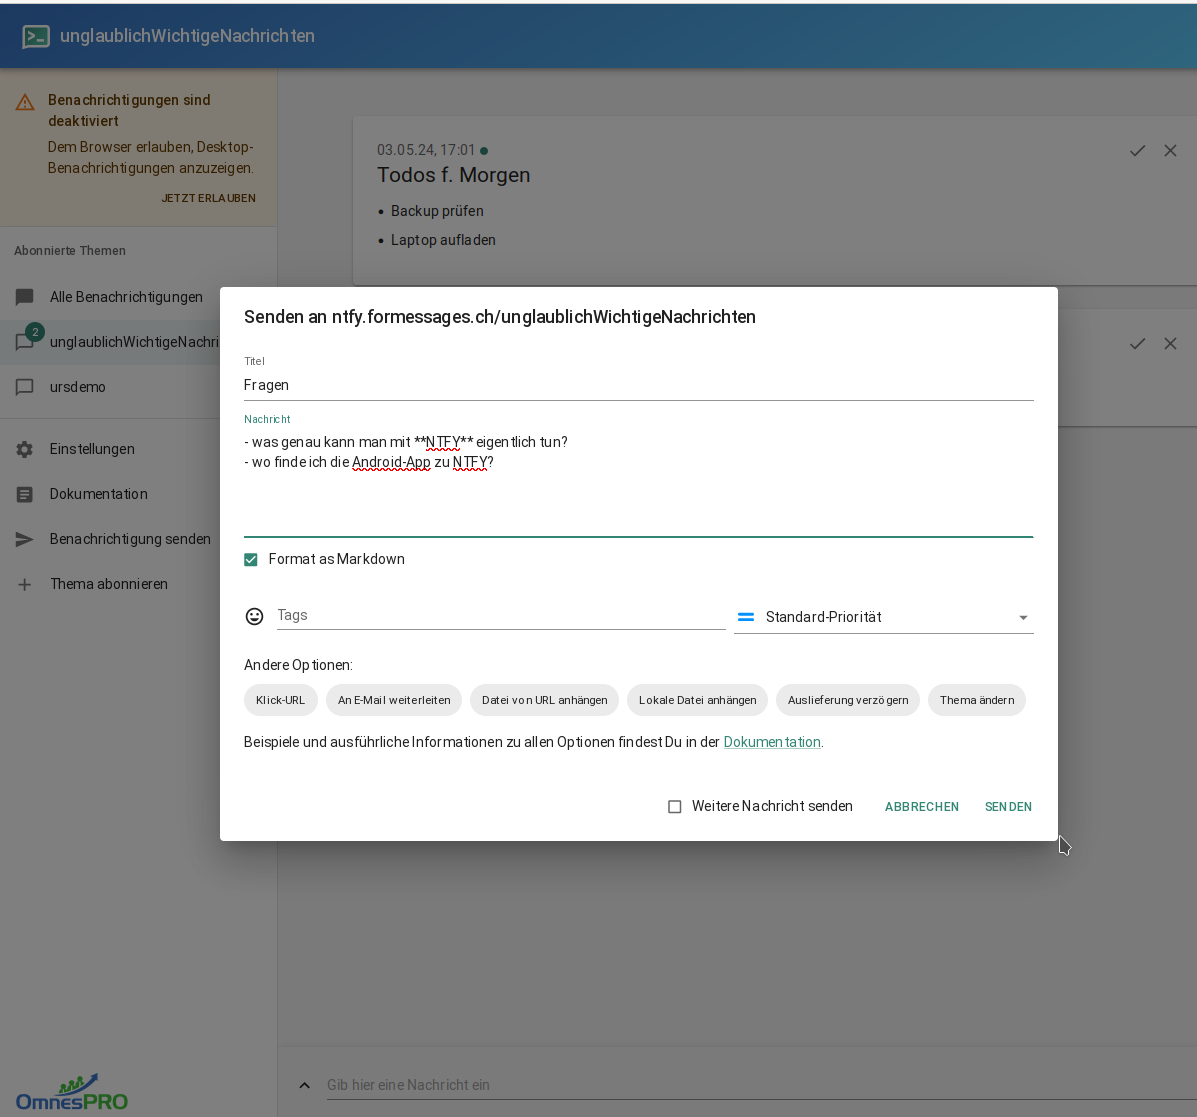This screenshot has width=1197, height=1117.
Task: Click the plus icon for Thema abonnieren
Action: [25, 585]
